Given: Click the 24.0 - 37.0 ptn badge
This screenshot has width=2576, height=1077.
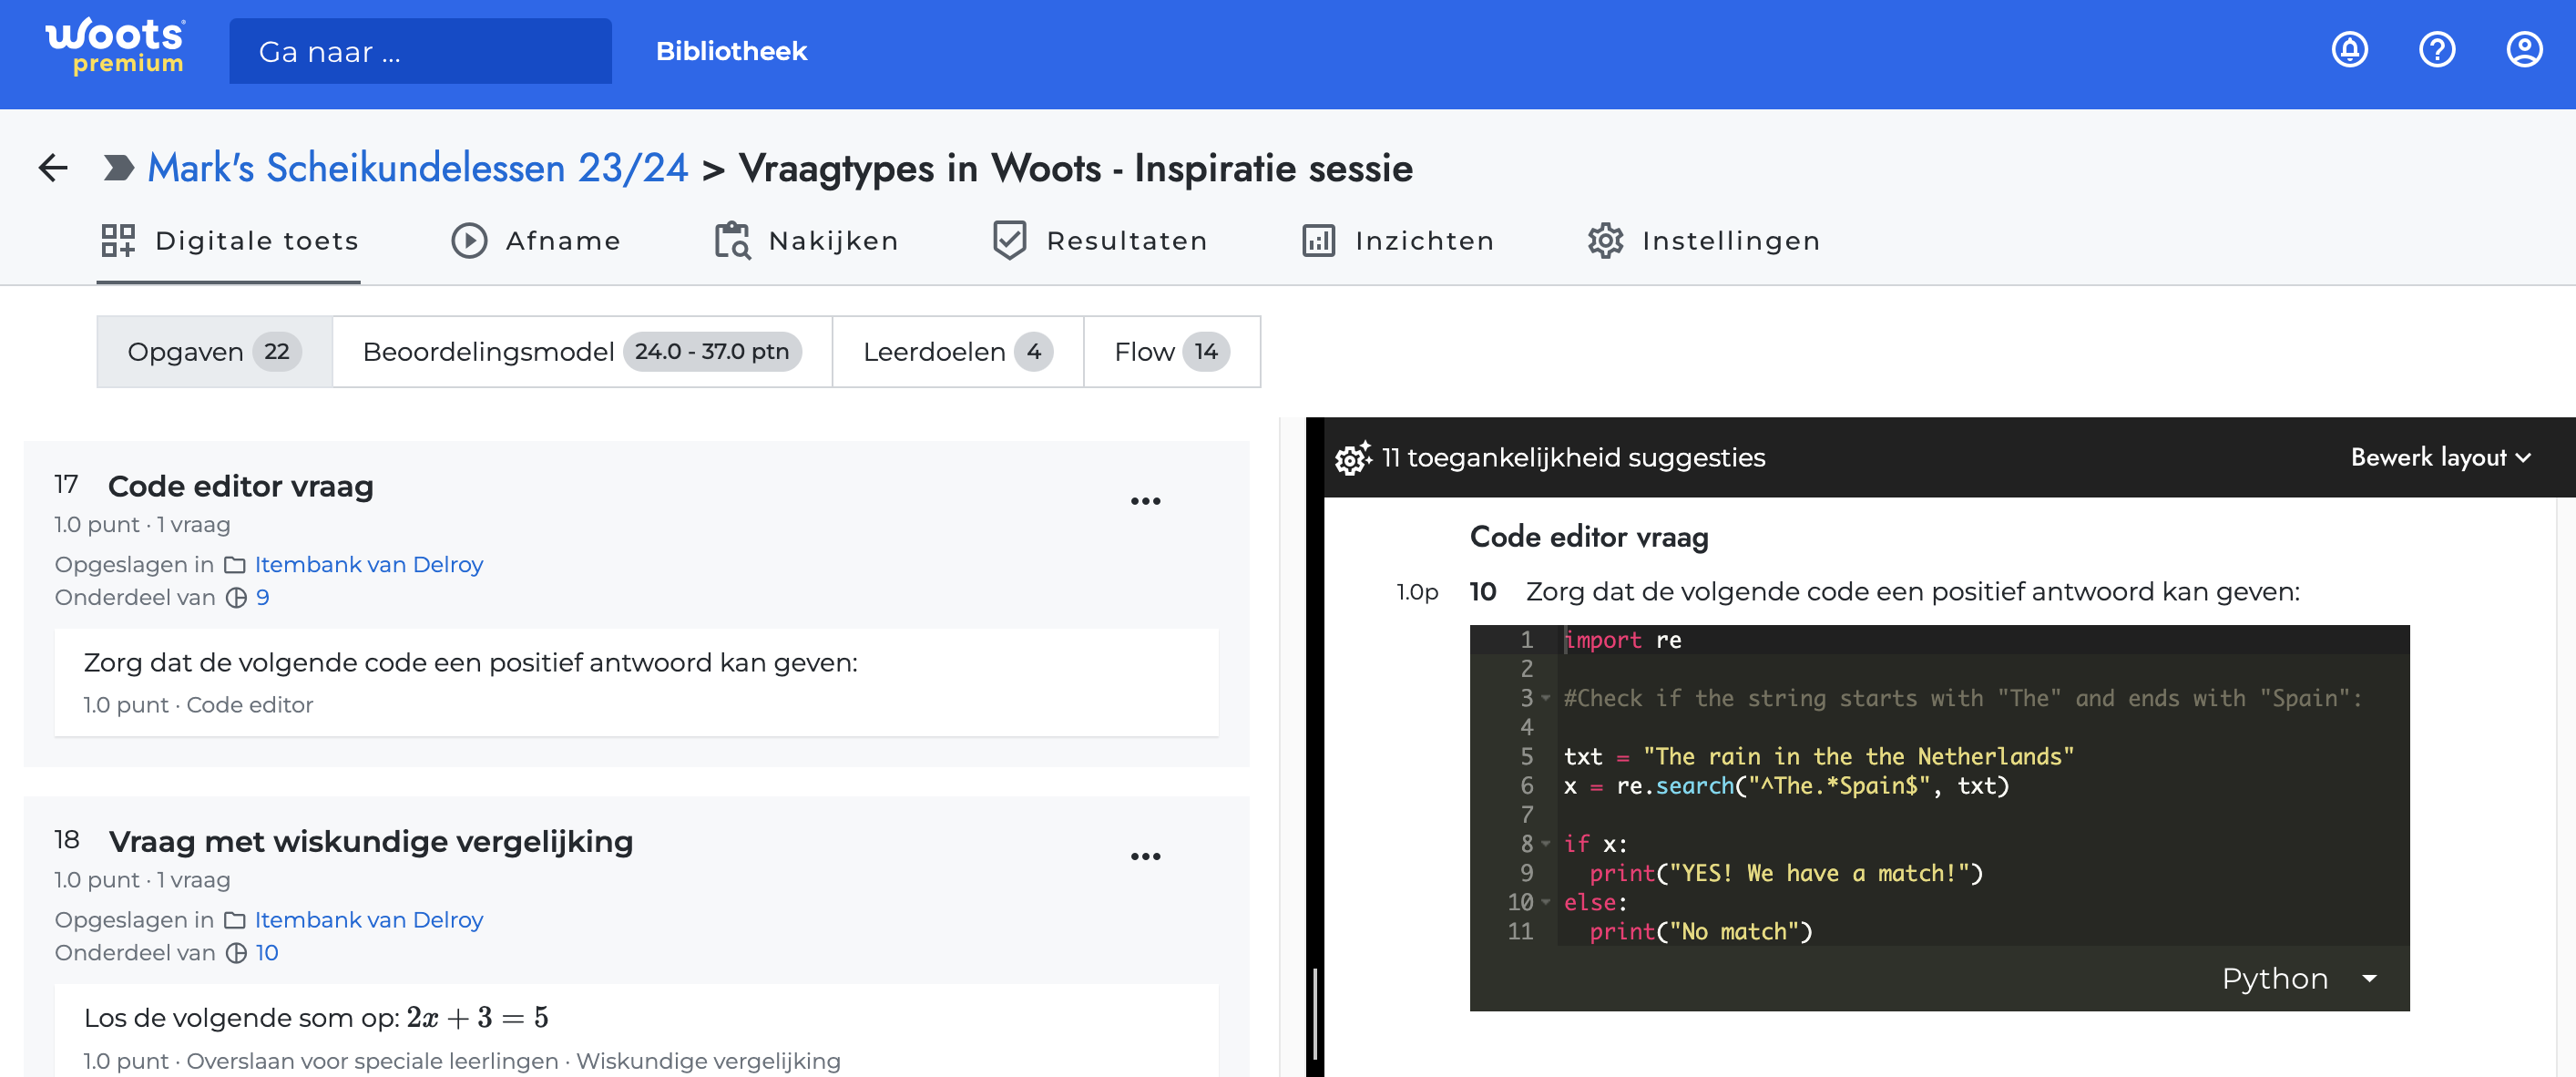Looking at the screenshot, I should pos(712,352).
